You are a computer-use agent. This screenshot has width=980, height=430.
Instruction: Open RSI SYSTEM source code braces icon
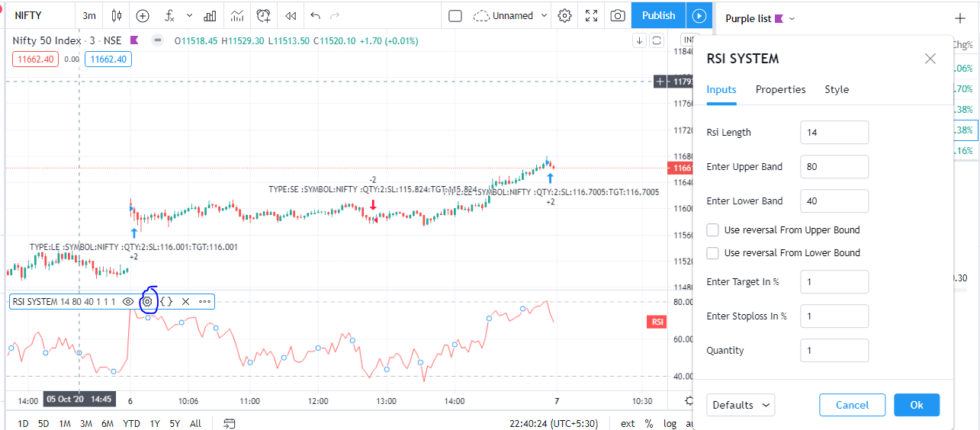(167, 301)
